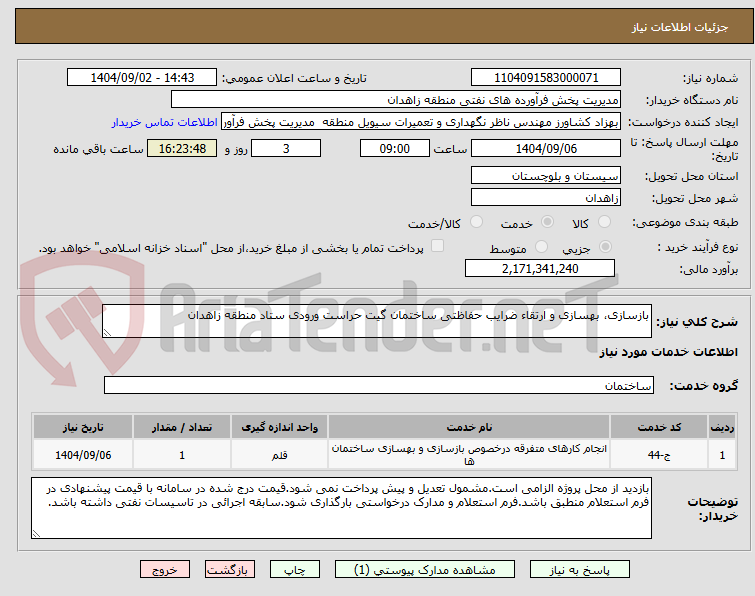
Task: Click the تعداد / مقدار column header
Action: [x=182, y=428]
